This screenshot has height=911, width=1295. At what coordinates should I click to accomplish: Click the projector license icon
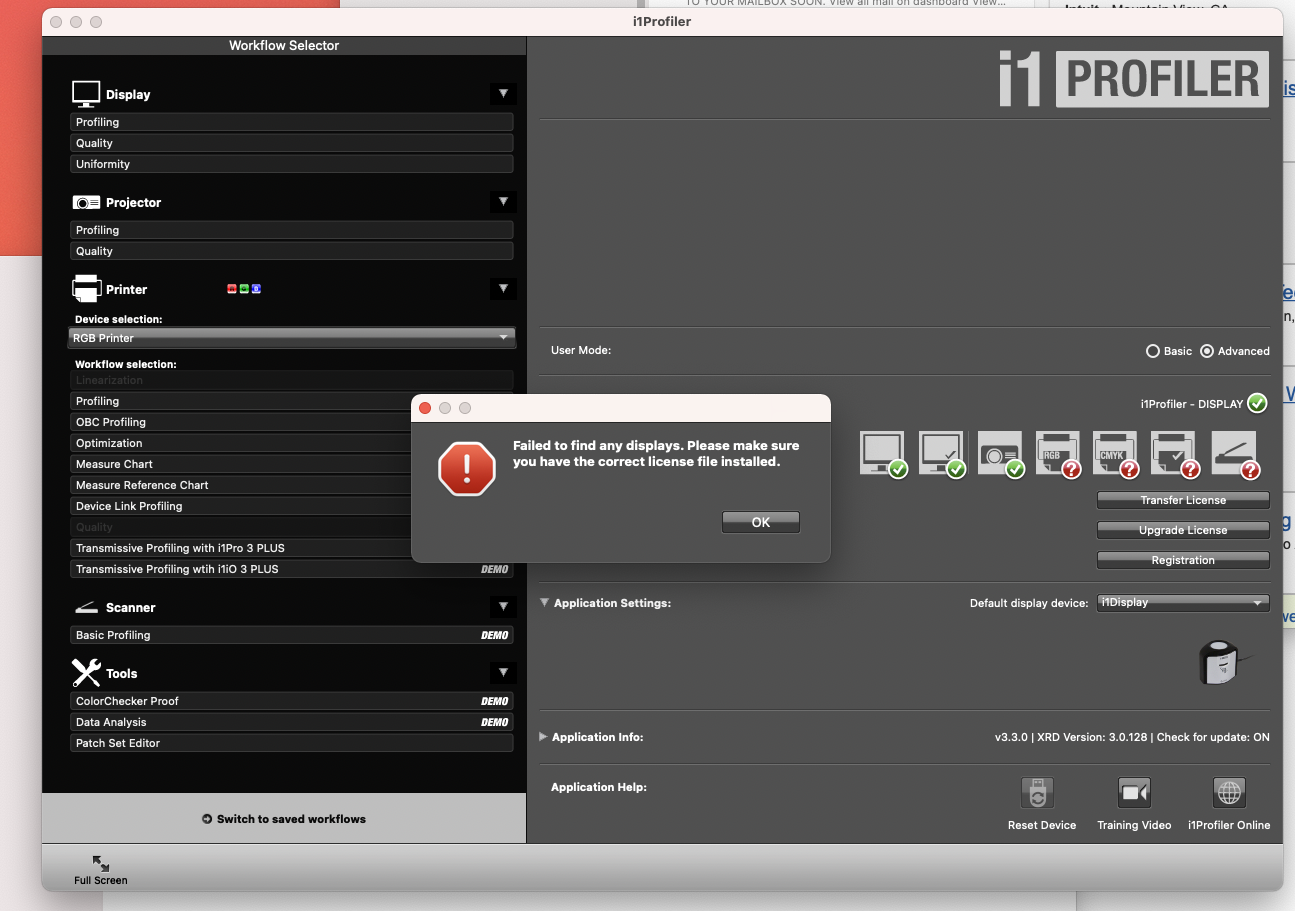click(1000, 453)
